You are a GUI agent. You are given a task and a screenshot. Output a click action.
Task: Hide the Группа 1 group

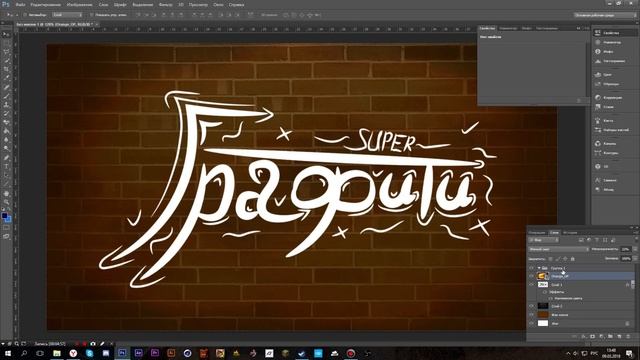click(x=531, y=268)
